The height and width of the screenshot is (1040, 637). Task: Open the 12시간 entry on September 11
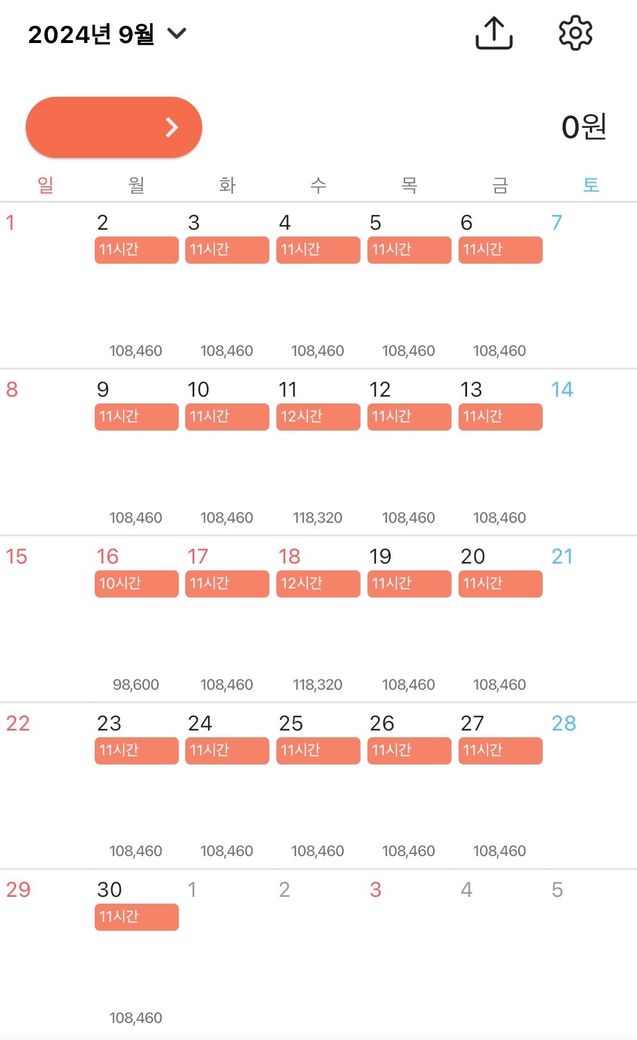pos(318,417)
